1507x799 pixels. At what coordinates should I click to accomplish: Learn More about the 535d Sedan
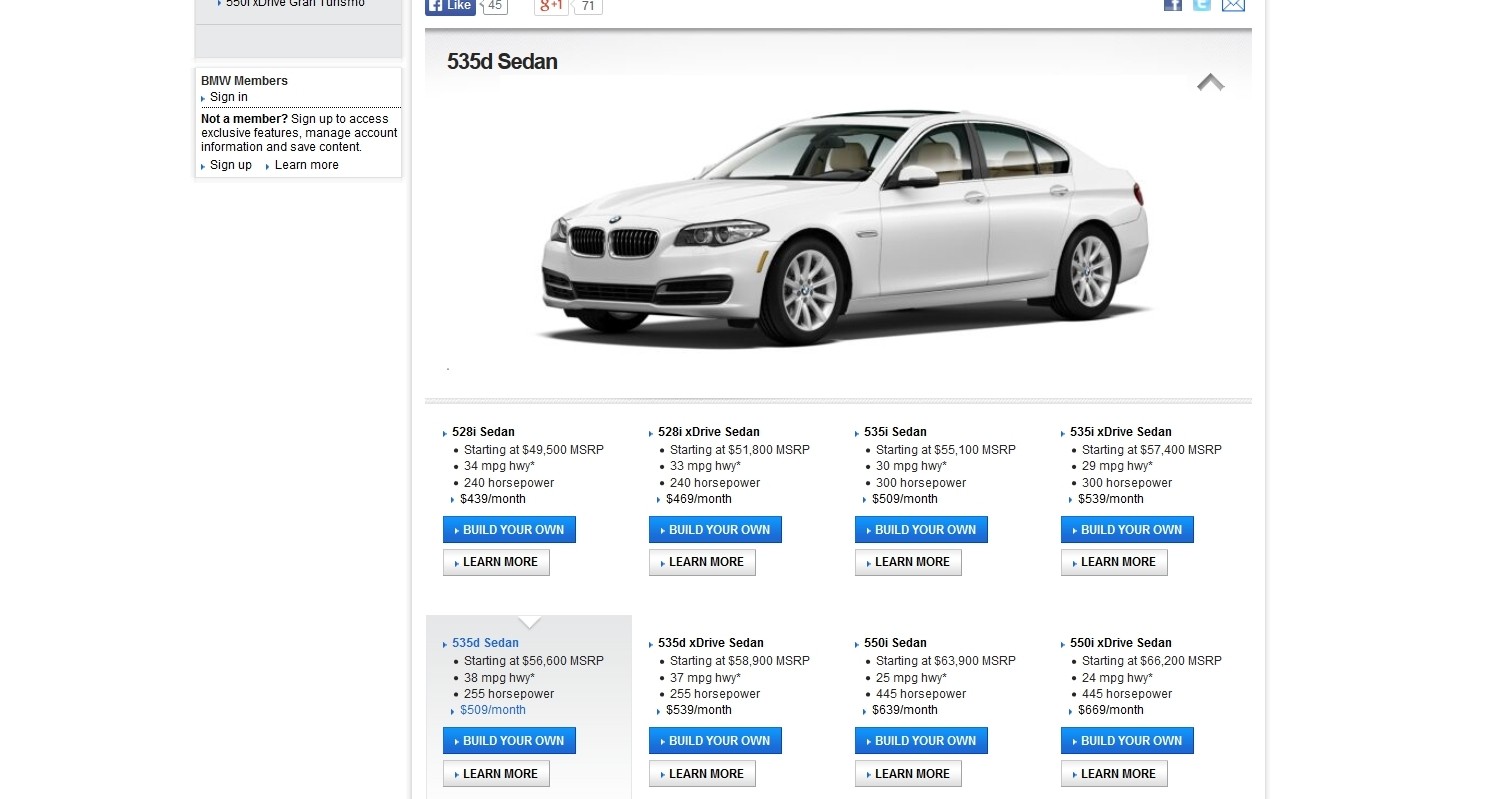coord(496,774)
